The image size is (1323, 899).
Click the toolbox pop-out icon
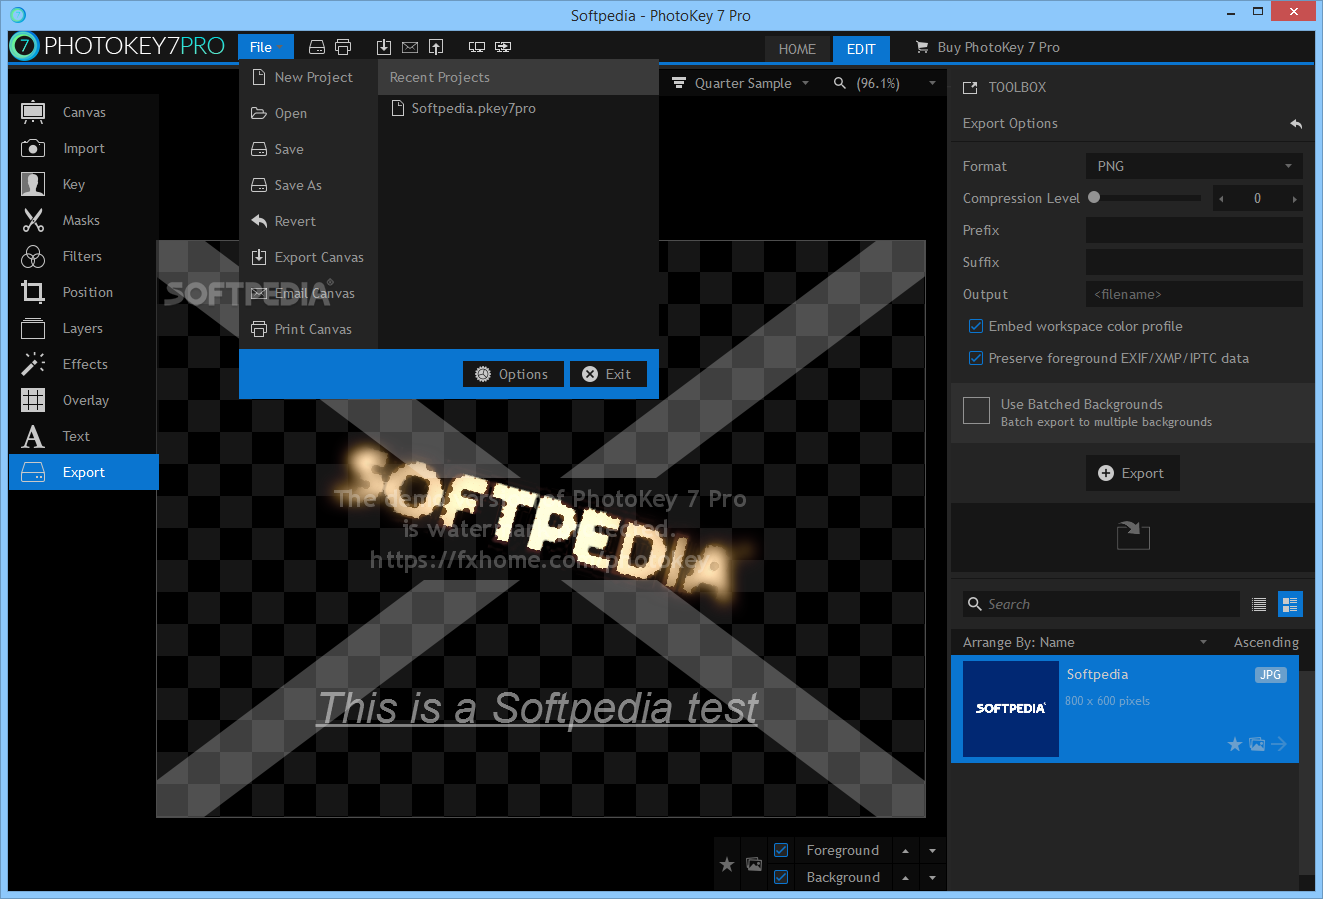970,88
